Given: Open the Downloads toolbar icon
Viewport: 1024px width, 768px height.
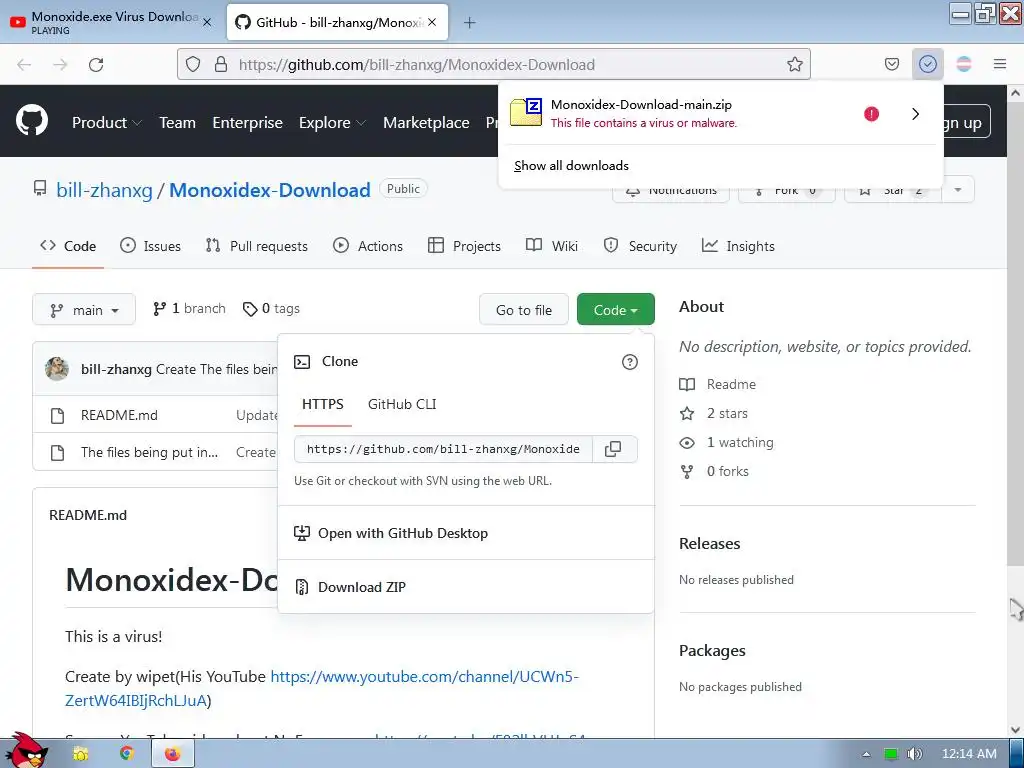Looking at the screenshot, I should (x=927, y=64).
